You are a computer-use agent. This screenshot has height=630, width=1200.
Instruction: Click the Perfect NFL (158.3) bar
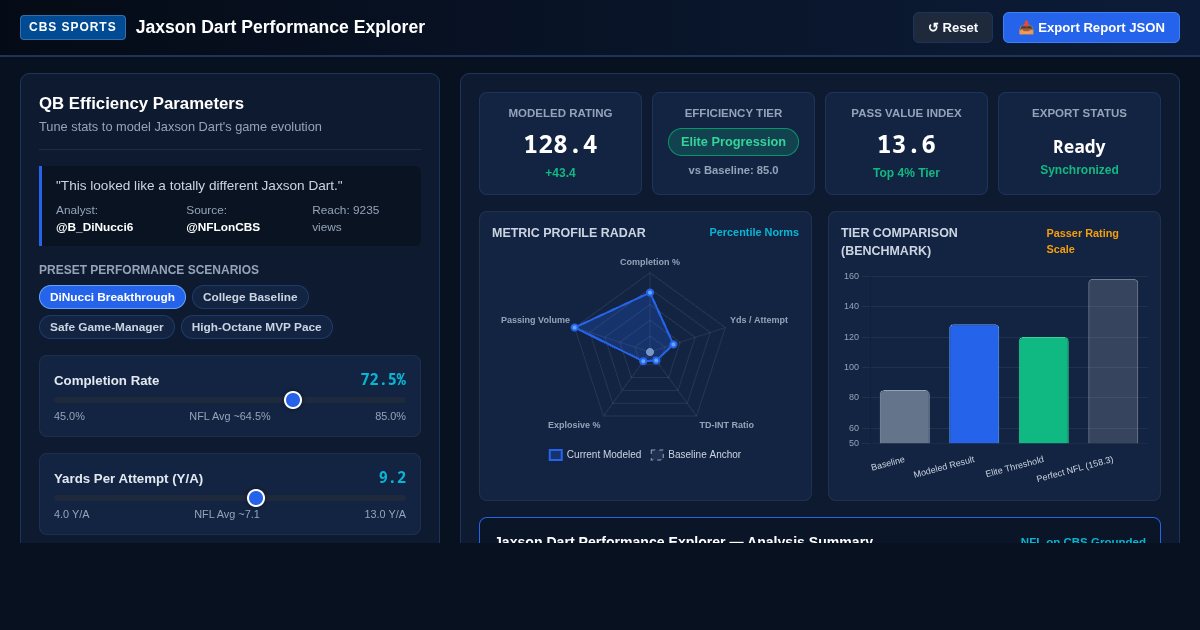point(1113,361)
